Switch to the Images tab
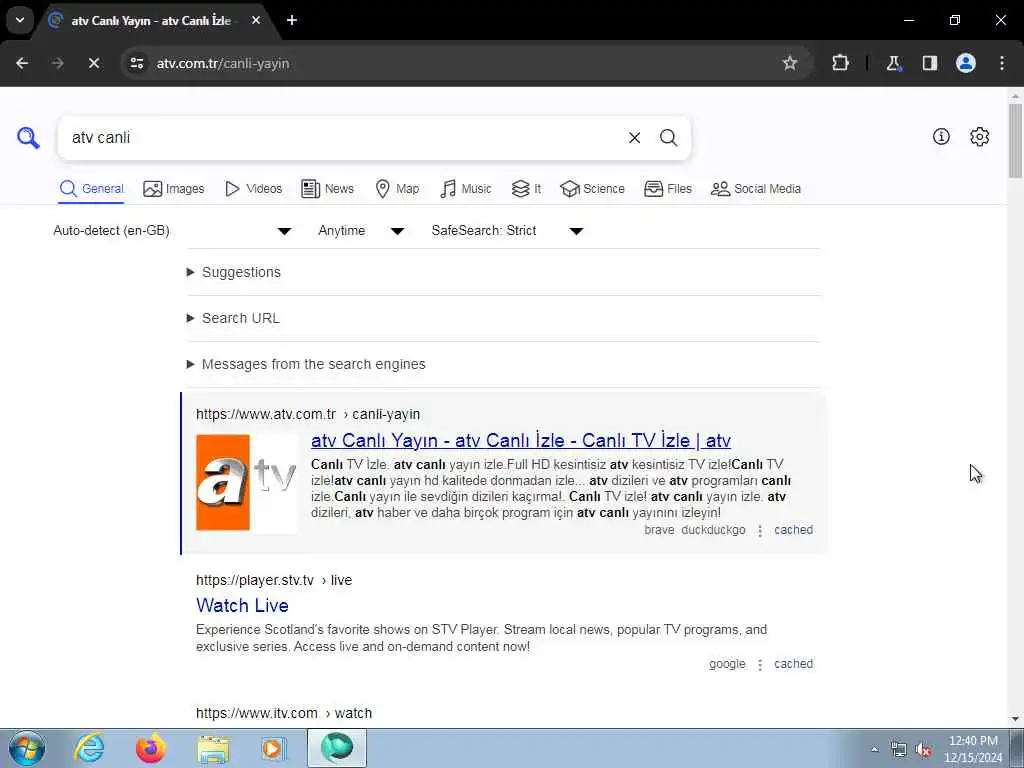Viewport: 1024px width, 768px height. click(174, 189)
